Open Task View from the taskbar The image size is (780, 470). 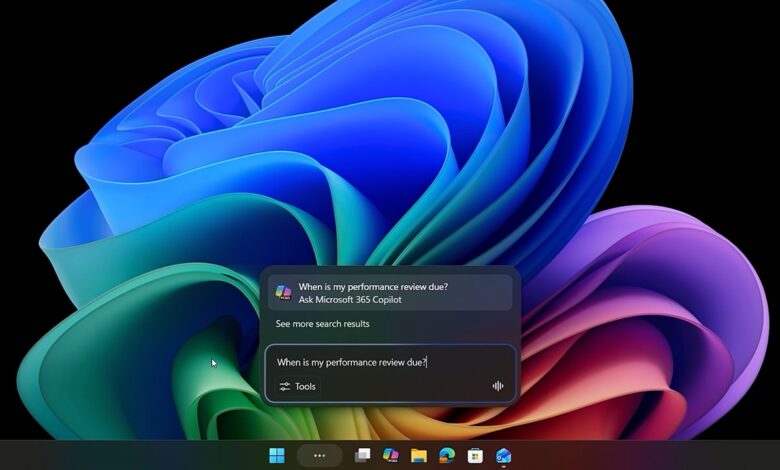coord(362,455)
